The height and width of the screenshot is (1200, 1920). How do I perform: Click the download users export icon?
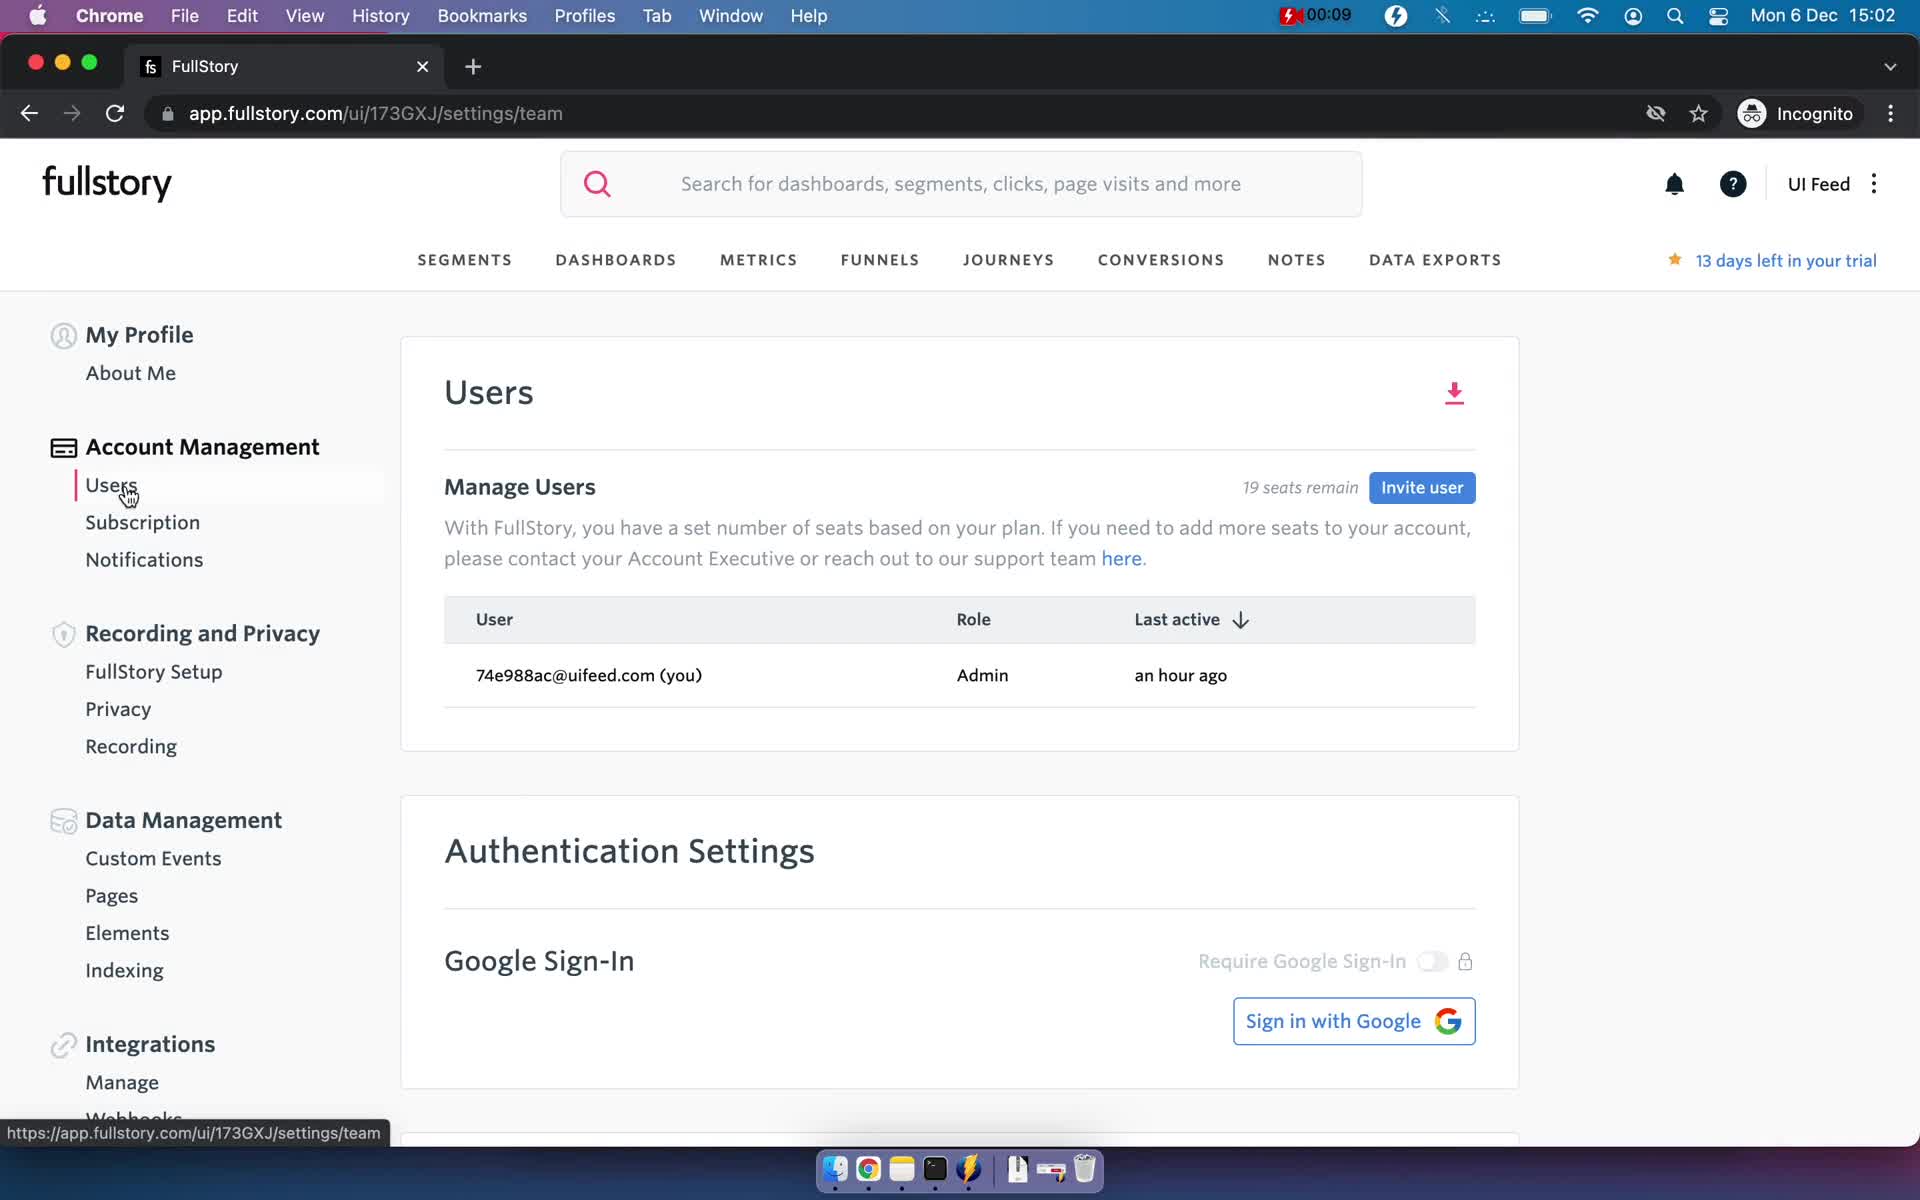pos(1454,393)
